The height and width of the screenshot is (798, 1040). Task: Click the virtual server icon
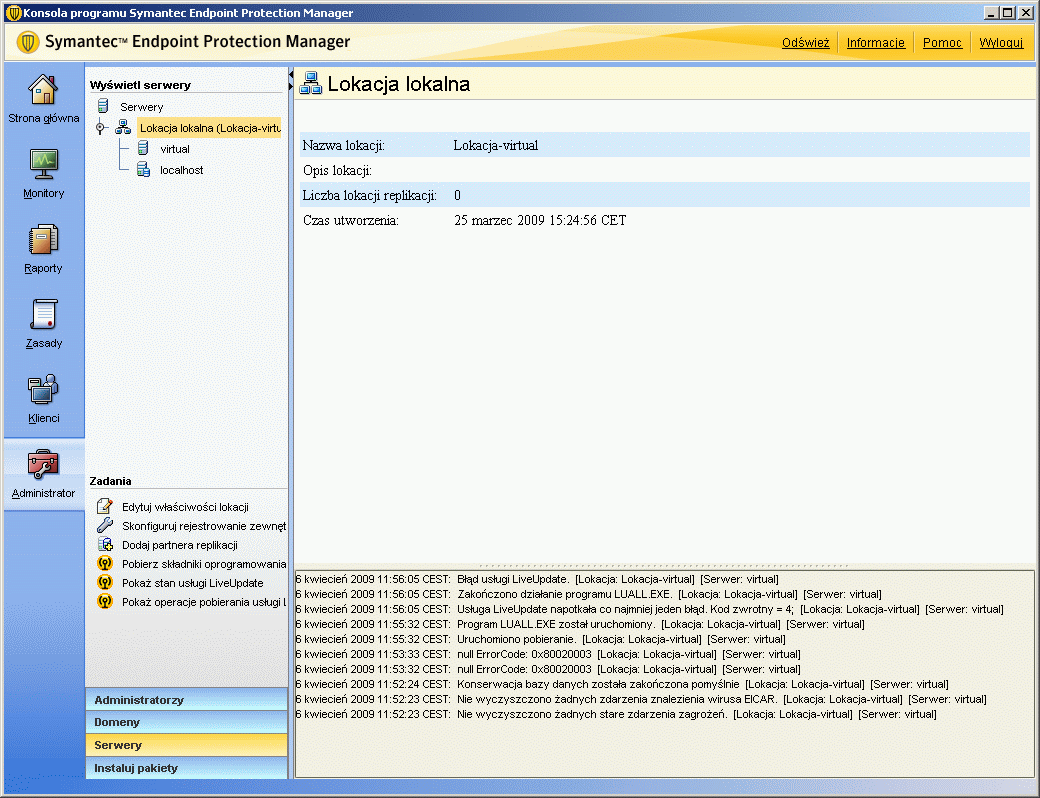(x=143, y=149)
